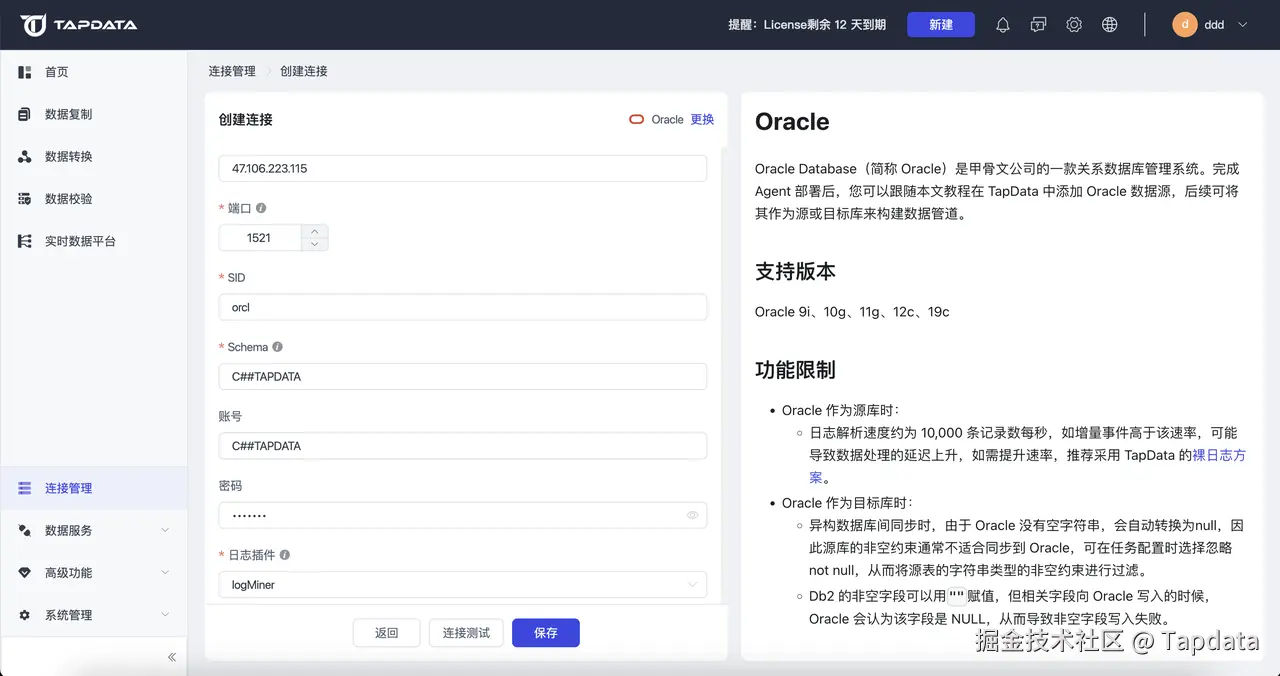Click the 新建 button in the header

941,25
